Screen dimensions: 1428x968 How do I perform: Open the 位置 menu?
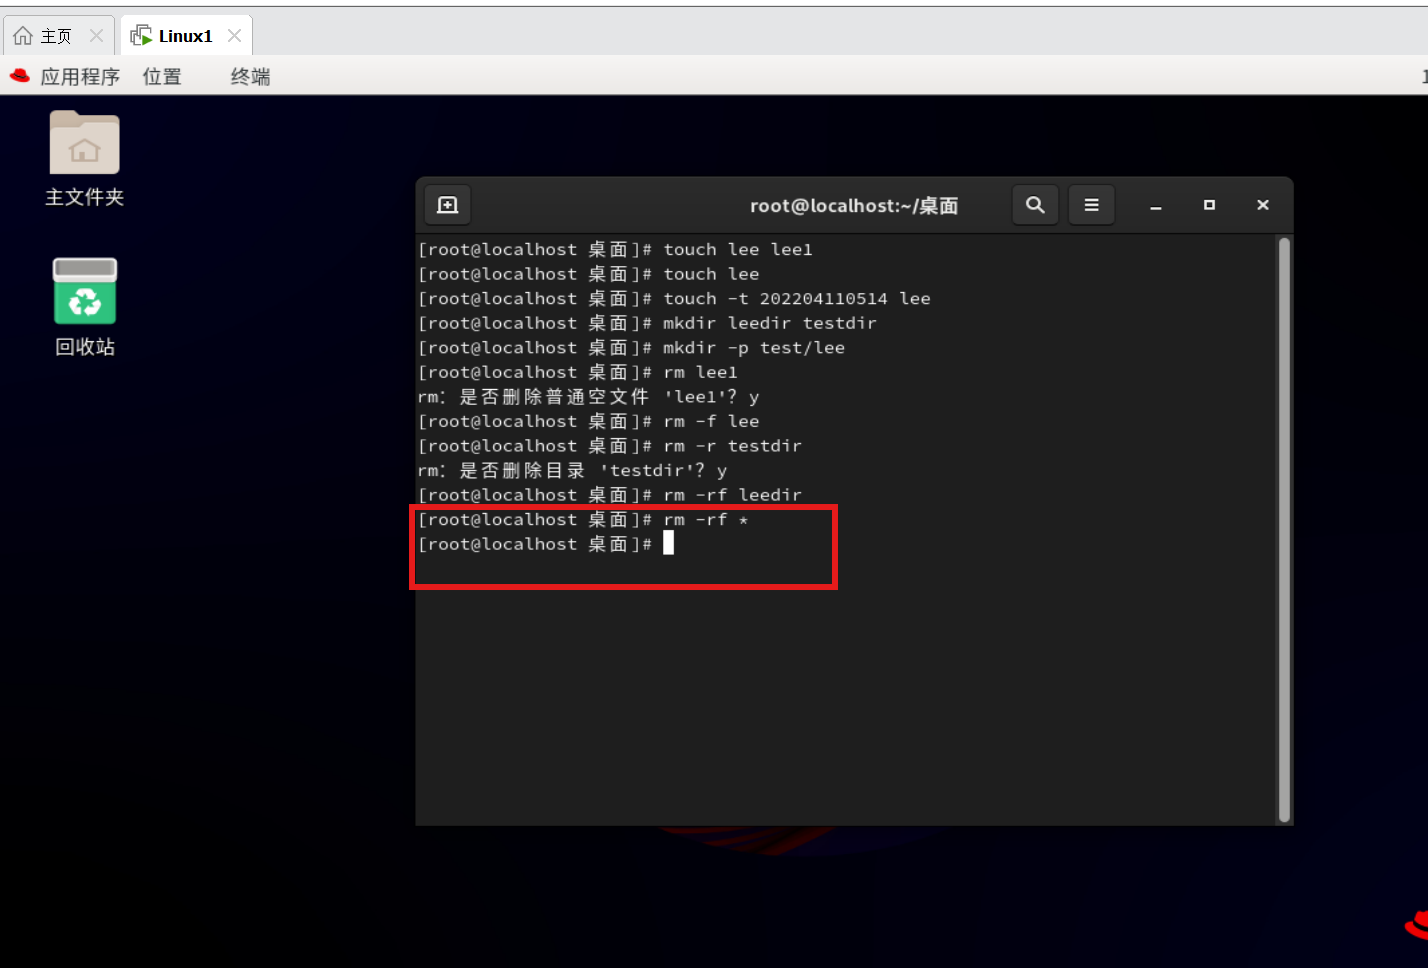[162, 77]
